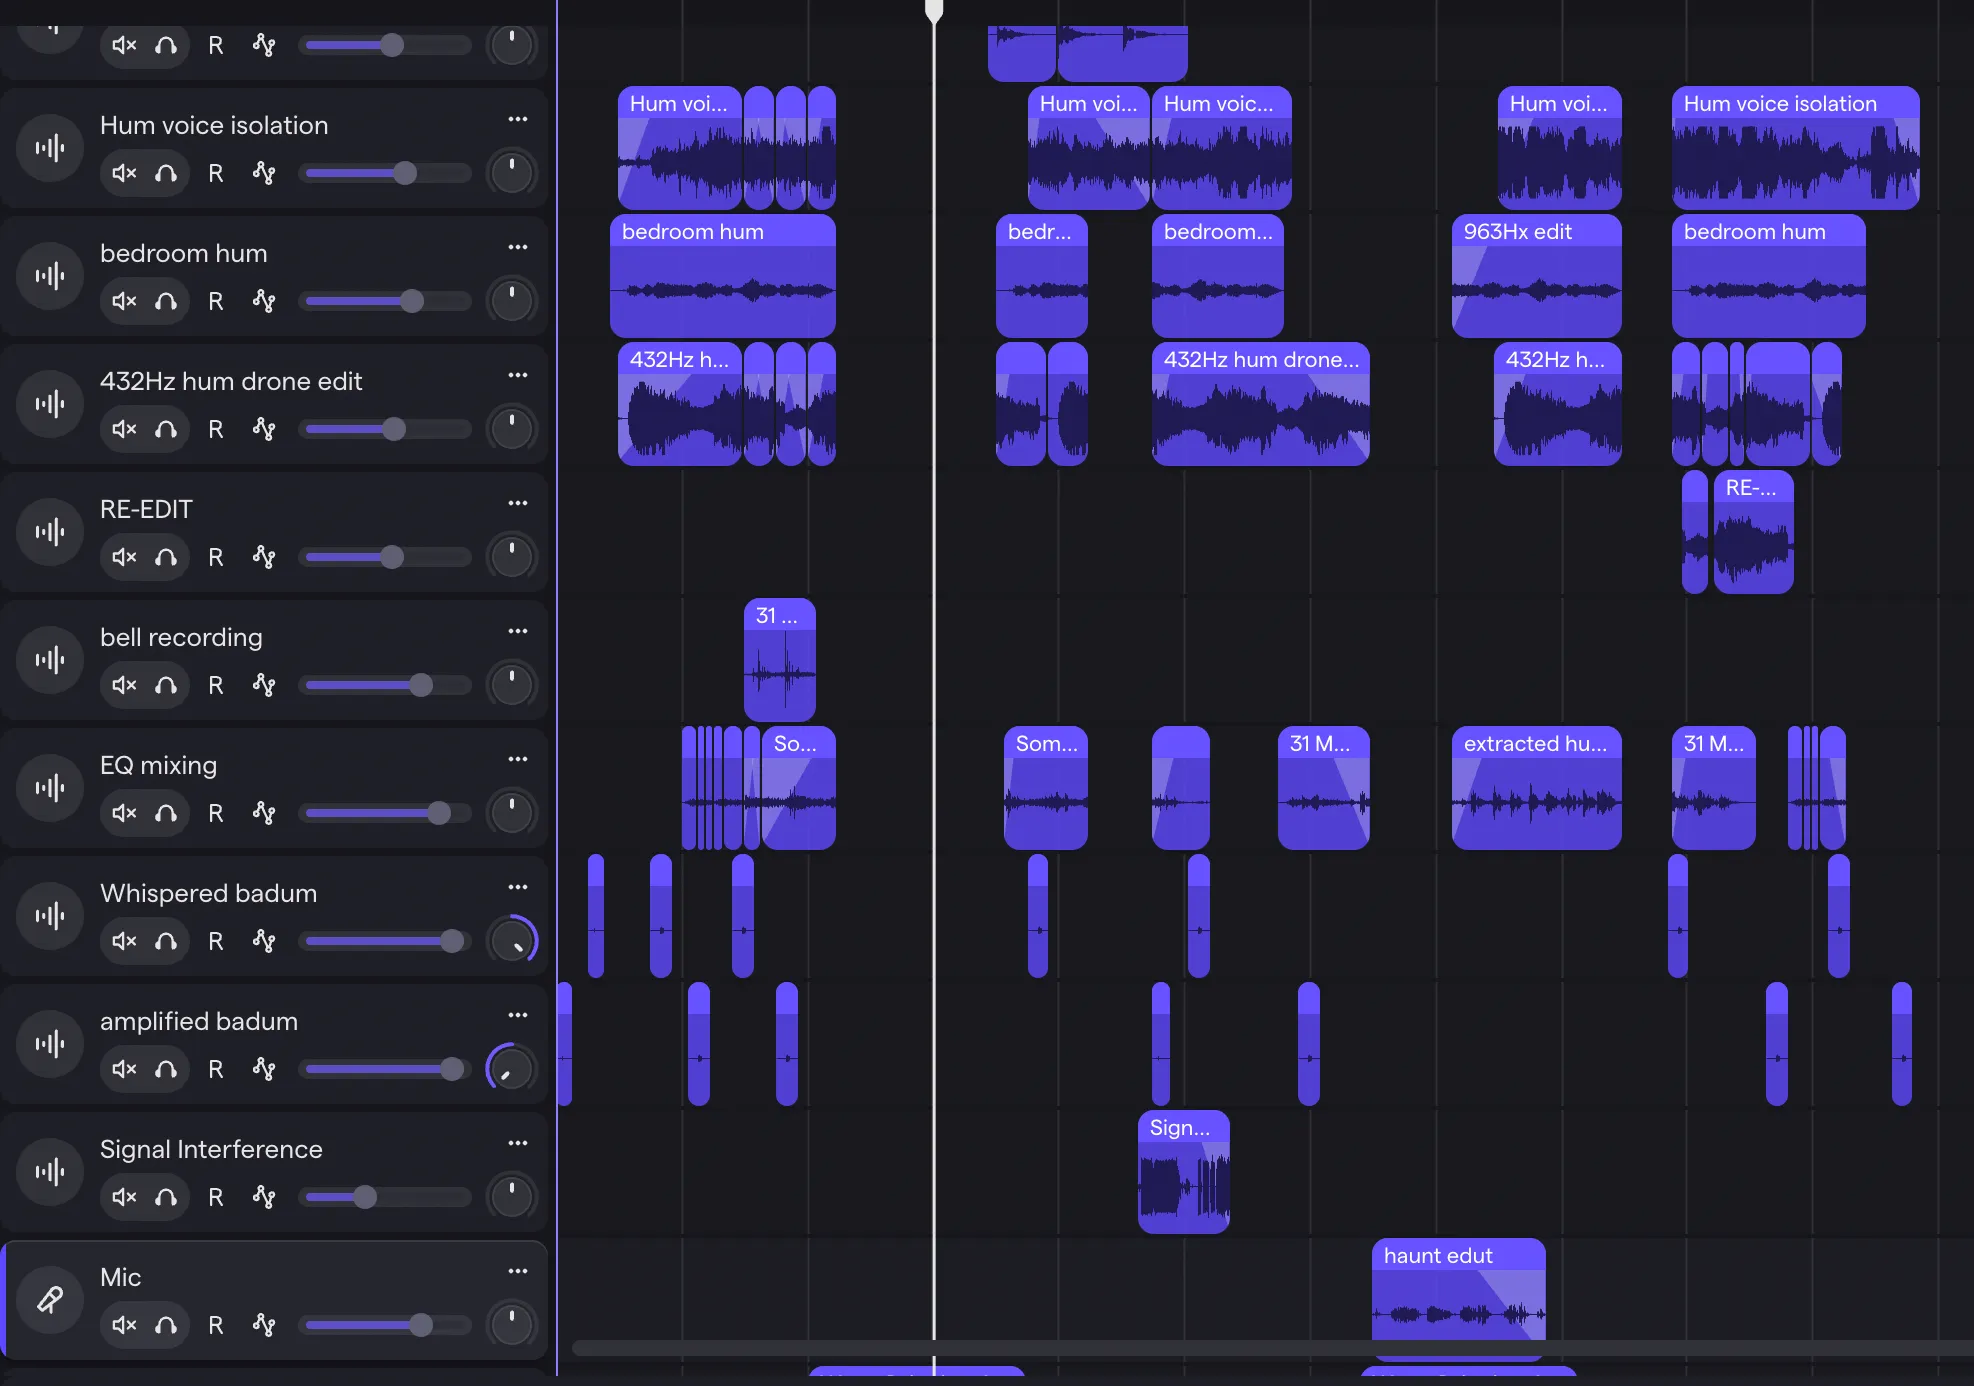Arm record on Hum voice isolation track

pos(215,173)
